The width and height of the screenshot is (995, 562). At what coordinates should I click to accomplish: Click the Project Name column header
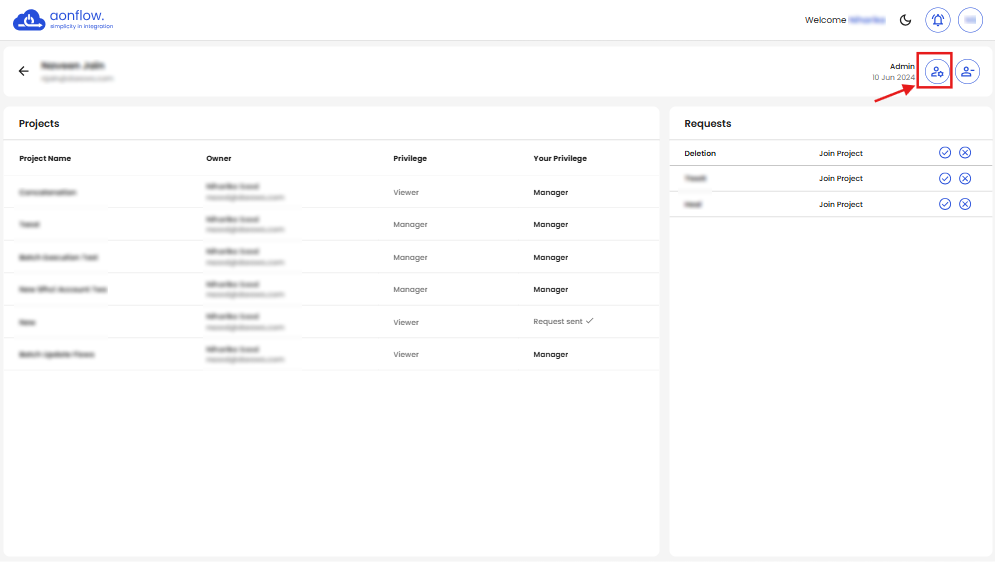[x=45, y=158]
